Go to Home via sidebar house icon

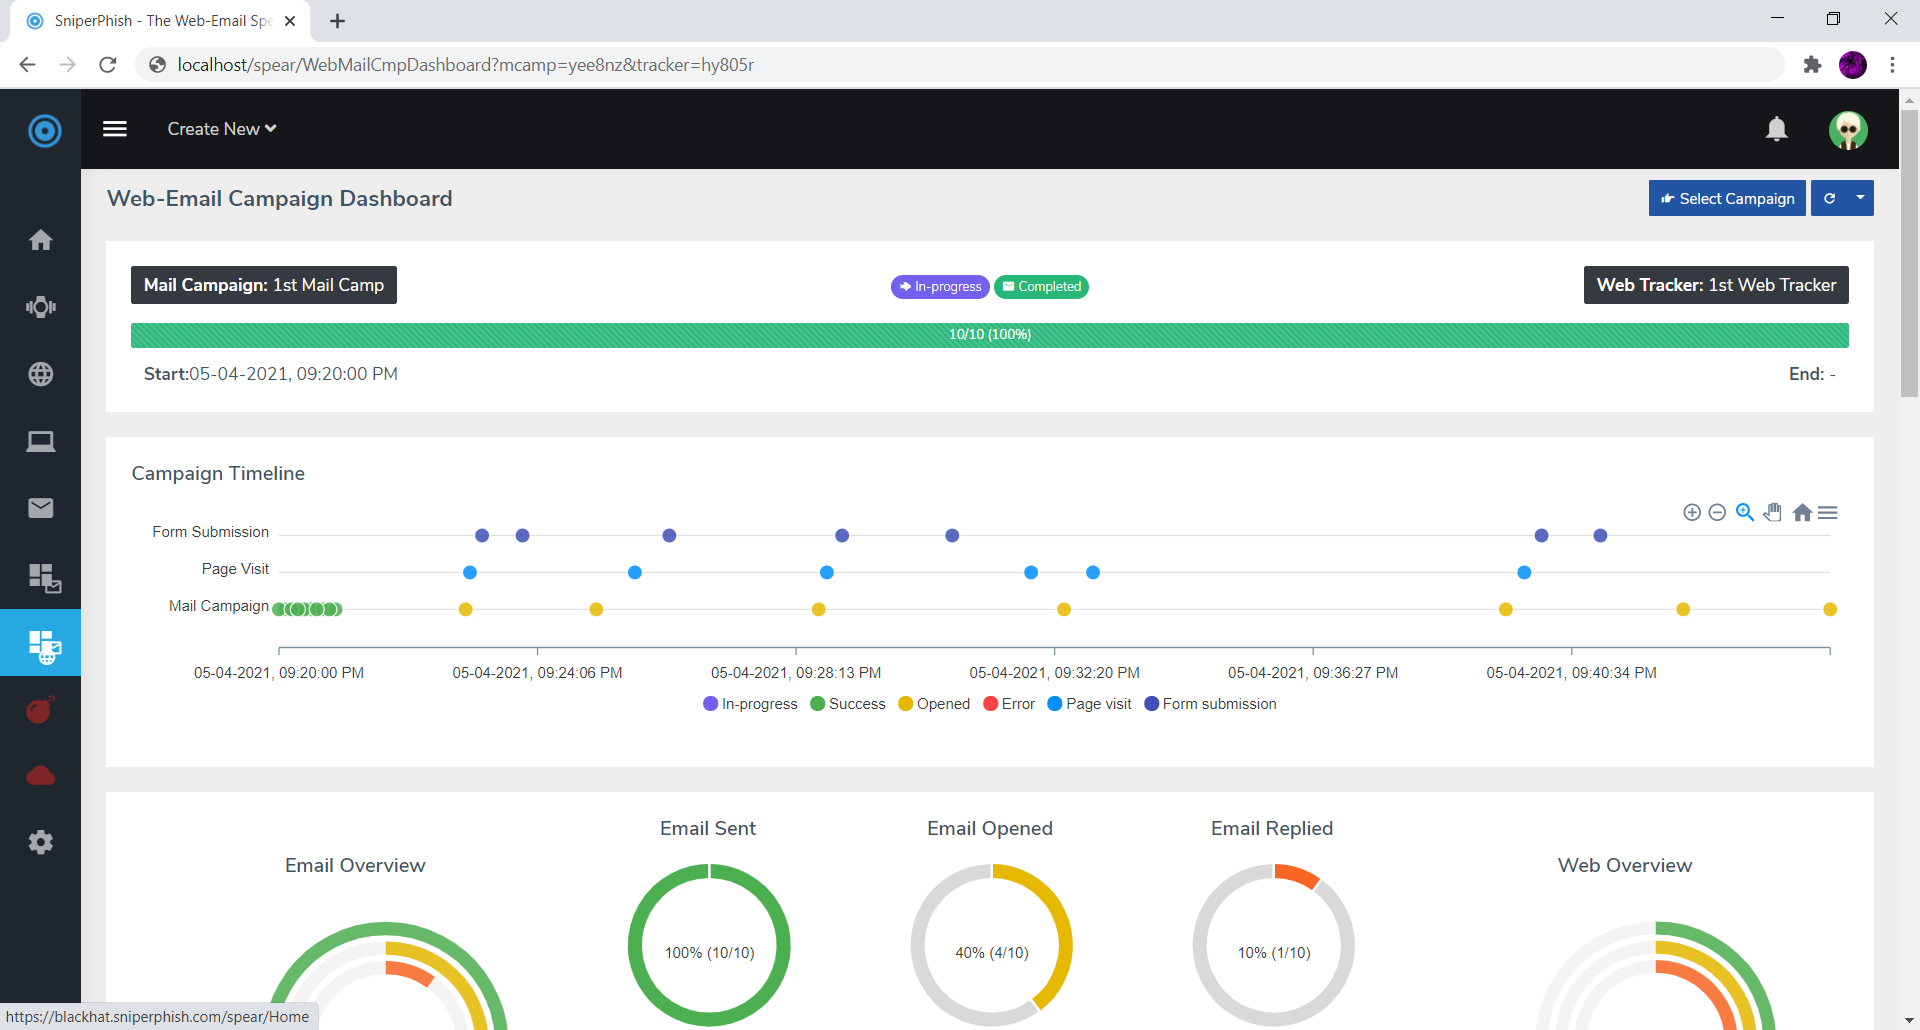[x=41, y=240]
